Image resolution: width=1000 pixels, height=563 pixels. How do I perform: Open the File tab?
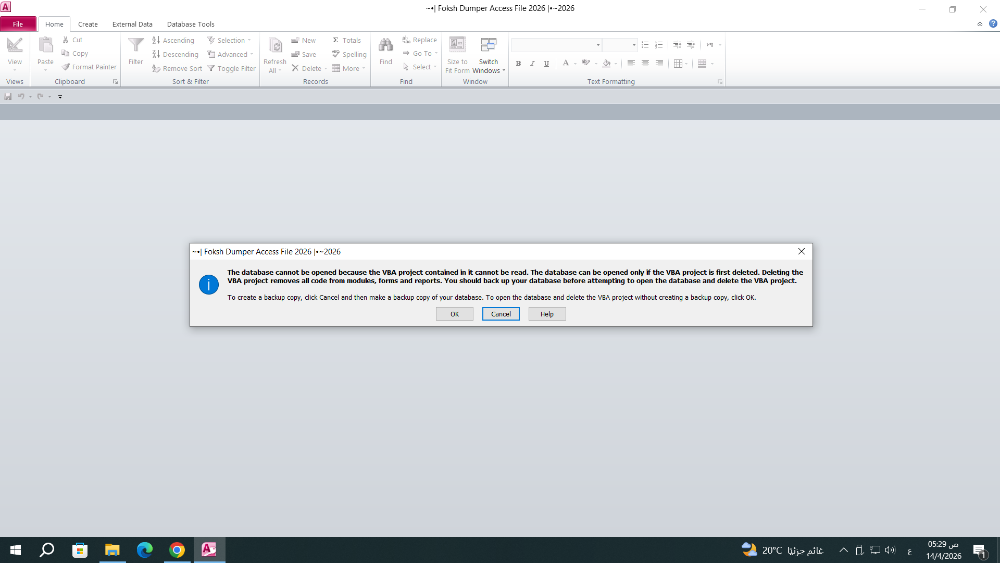(x=18, y=24)
